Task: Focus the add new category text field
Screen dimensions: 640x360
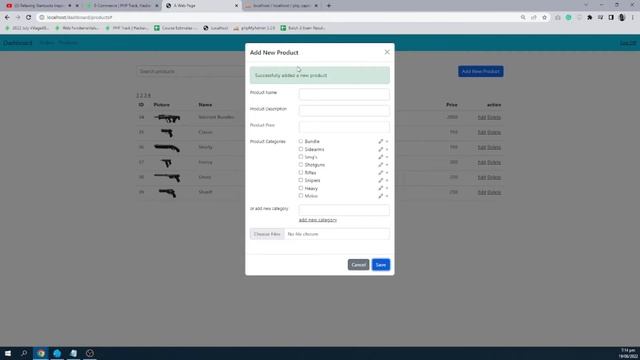Action: click(344, 210)
